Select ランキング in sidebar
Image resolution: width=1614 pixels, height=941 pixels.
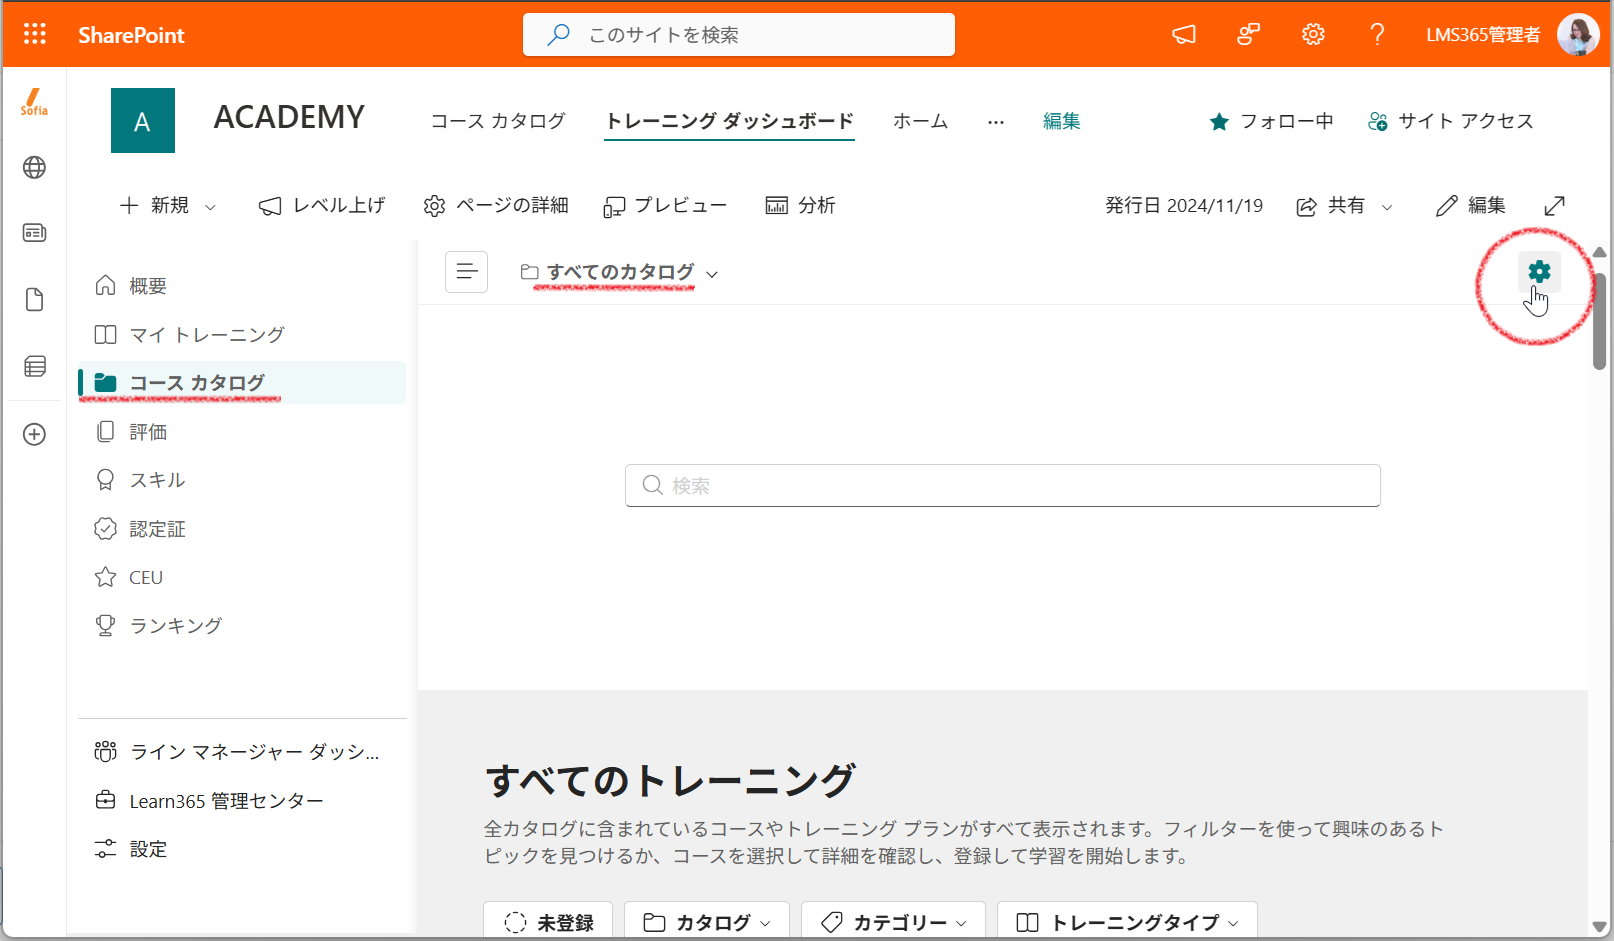[x=242, y=626]
